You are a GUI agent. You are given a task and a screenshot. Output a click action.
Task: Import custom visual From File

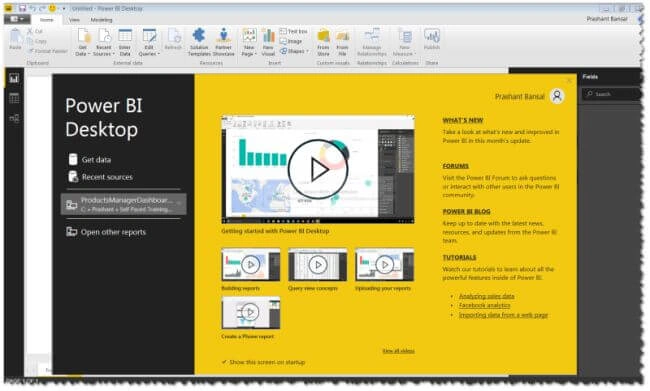[x=342, y=42]
